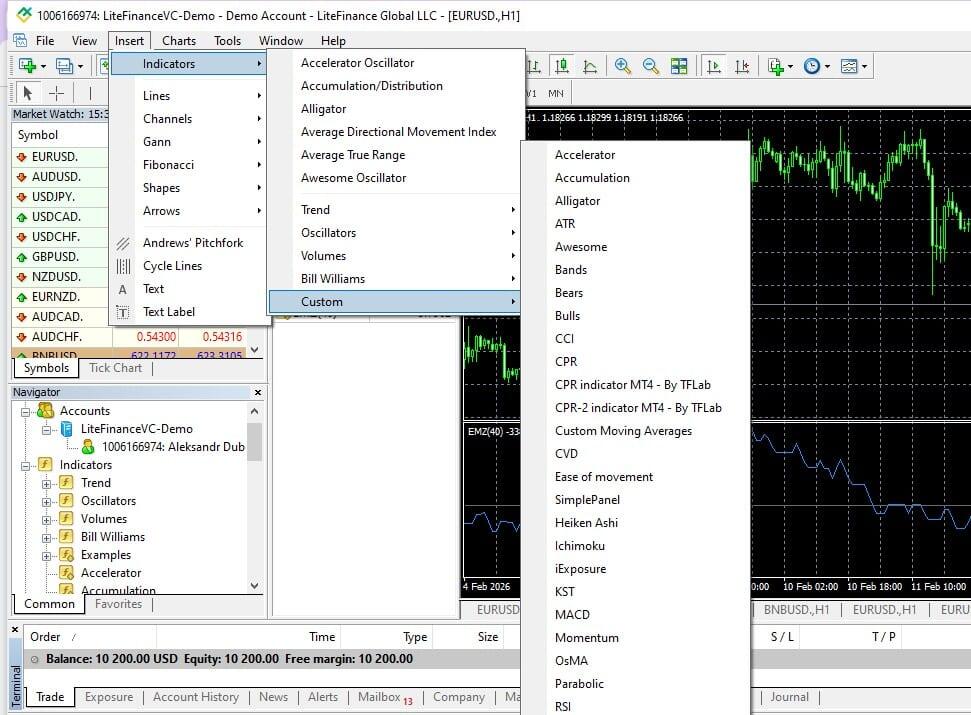The height and width of the screenshot is (715, 971).
Task: Open the Tools menu
Action: click(x=227, y=41)
